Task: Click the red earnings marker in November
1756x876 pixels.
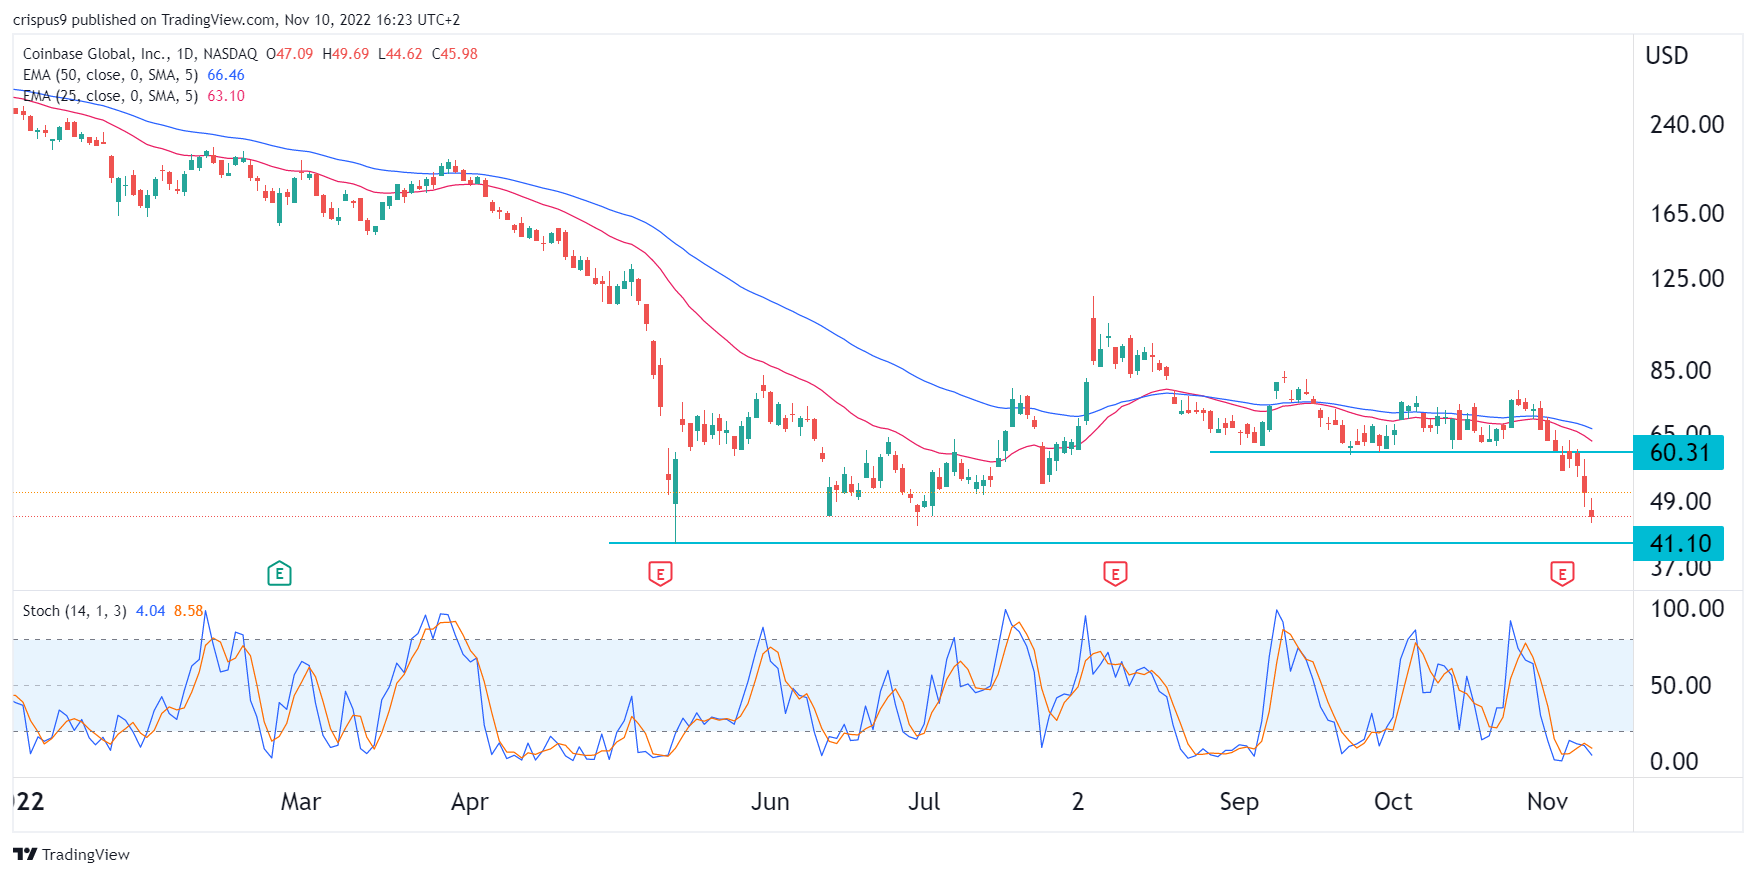Action: click(1562, 574)
